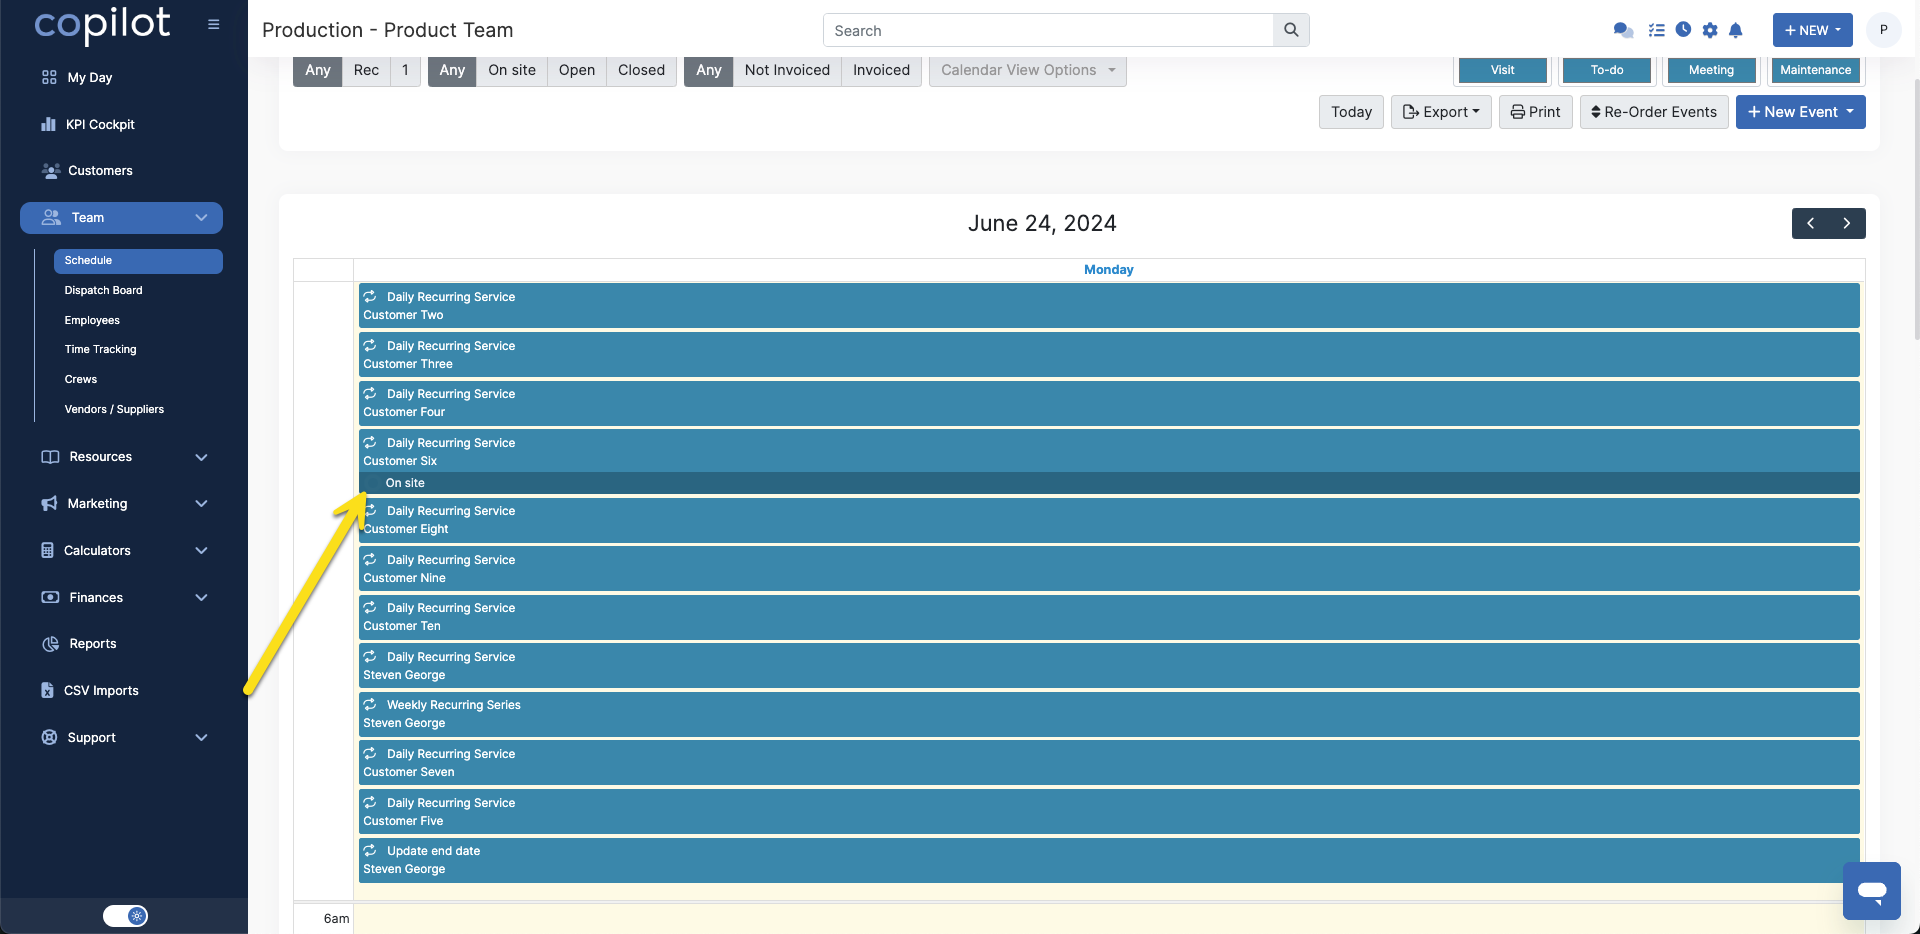Open the settings gear icon in header
The height and width of the screenshot is (934, 1920).
click(1710, 30)
